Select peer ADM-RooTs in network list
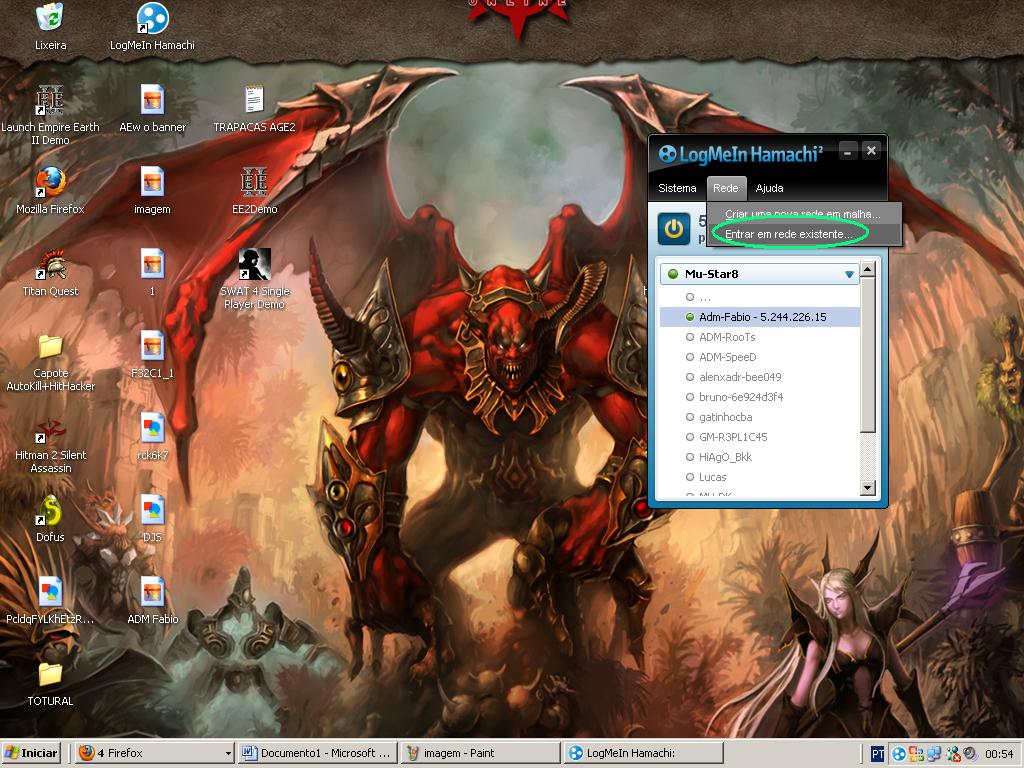This screenshot has width=1024, height=768. pyautogui.click(x=727, y=337)
